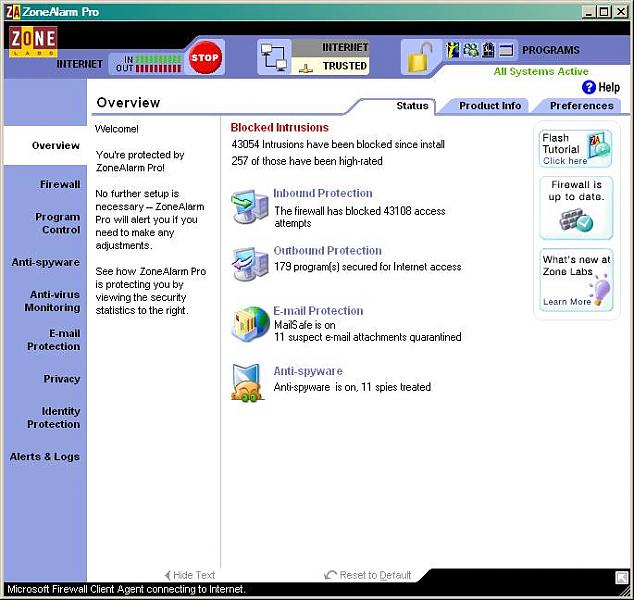
Task: Open Anti-spyware in the sidebar
Action: [45, 262]
